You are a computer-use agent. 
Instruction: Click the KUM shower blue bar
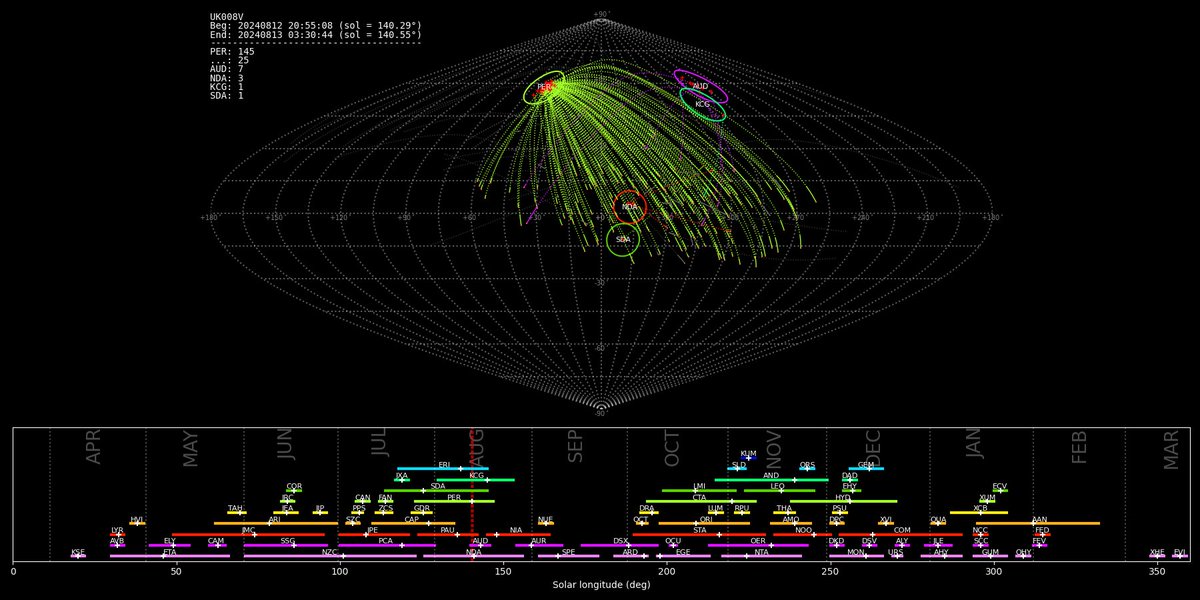point(748,457)
